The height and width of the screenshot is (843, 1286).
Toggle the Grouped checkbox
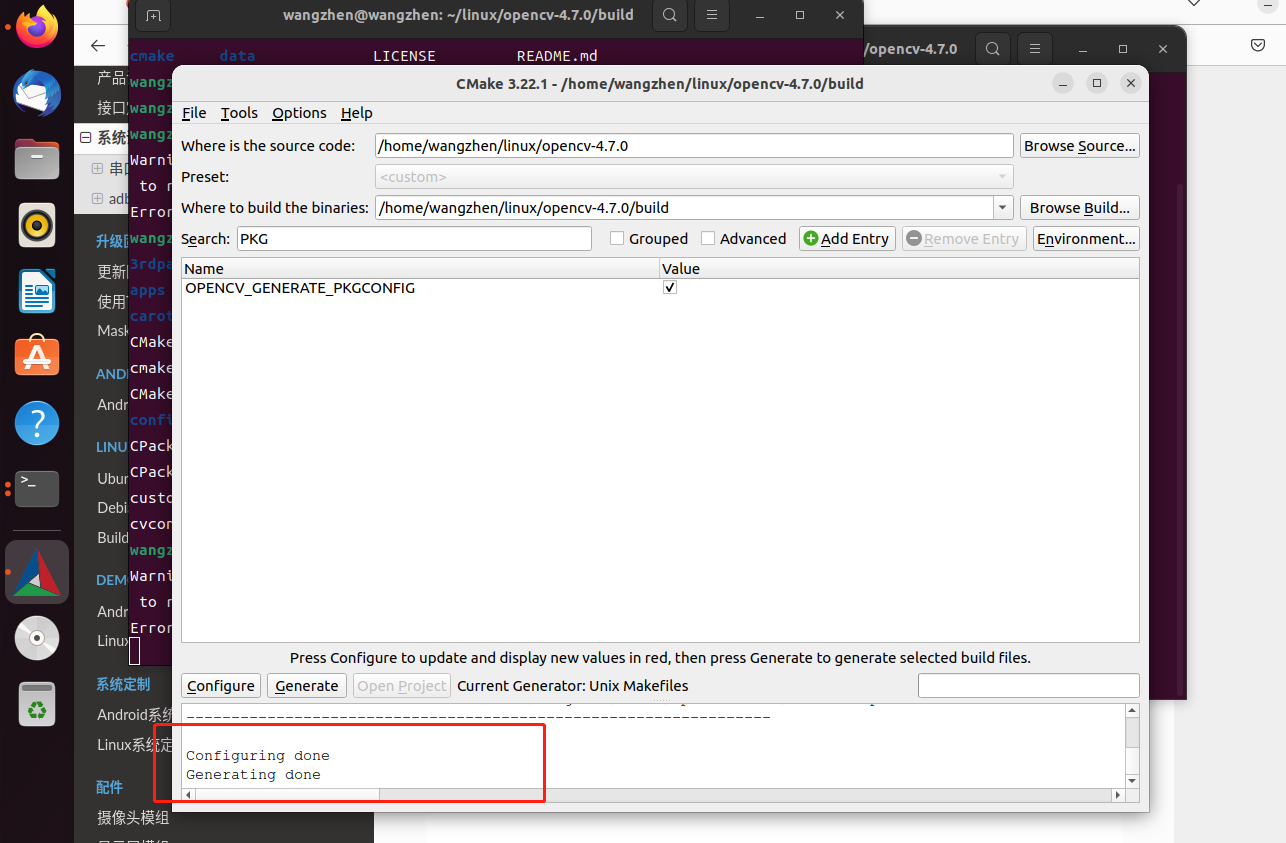point(617,238)
